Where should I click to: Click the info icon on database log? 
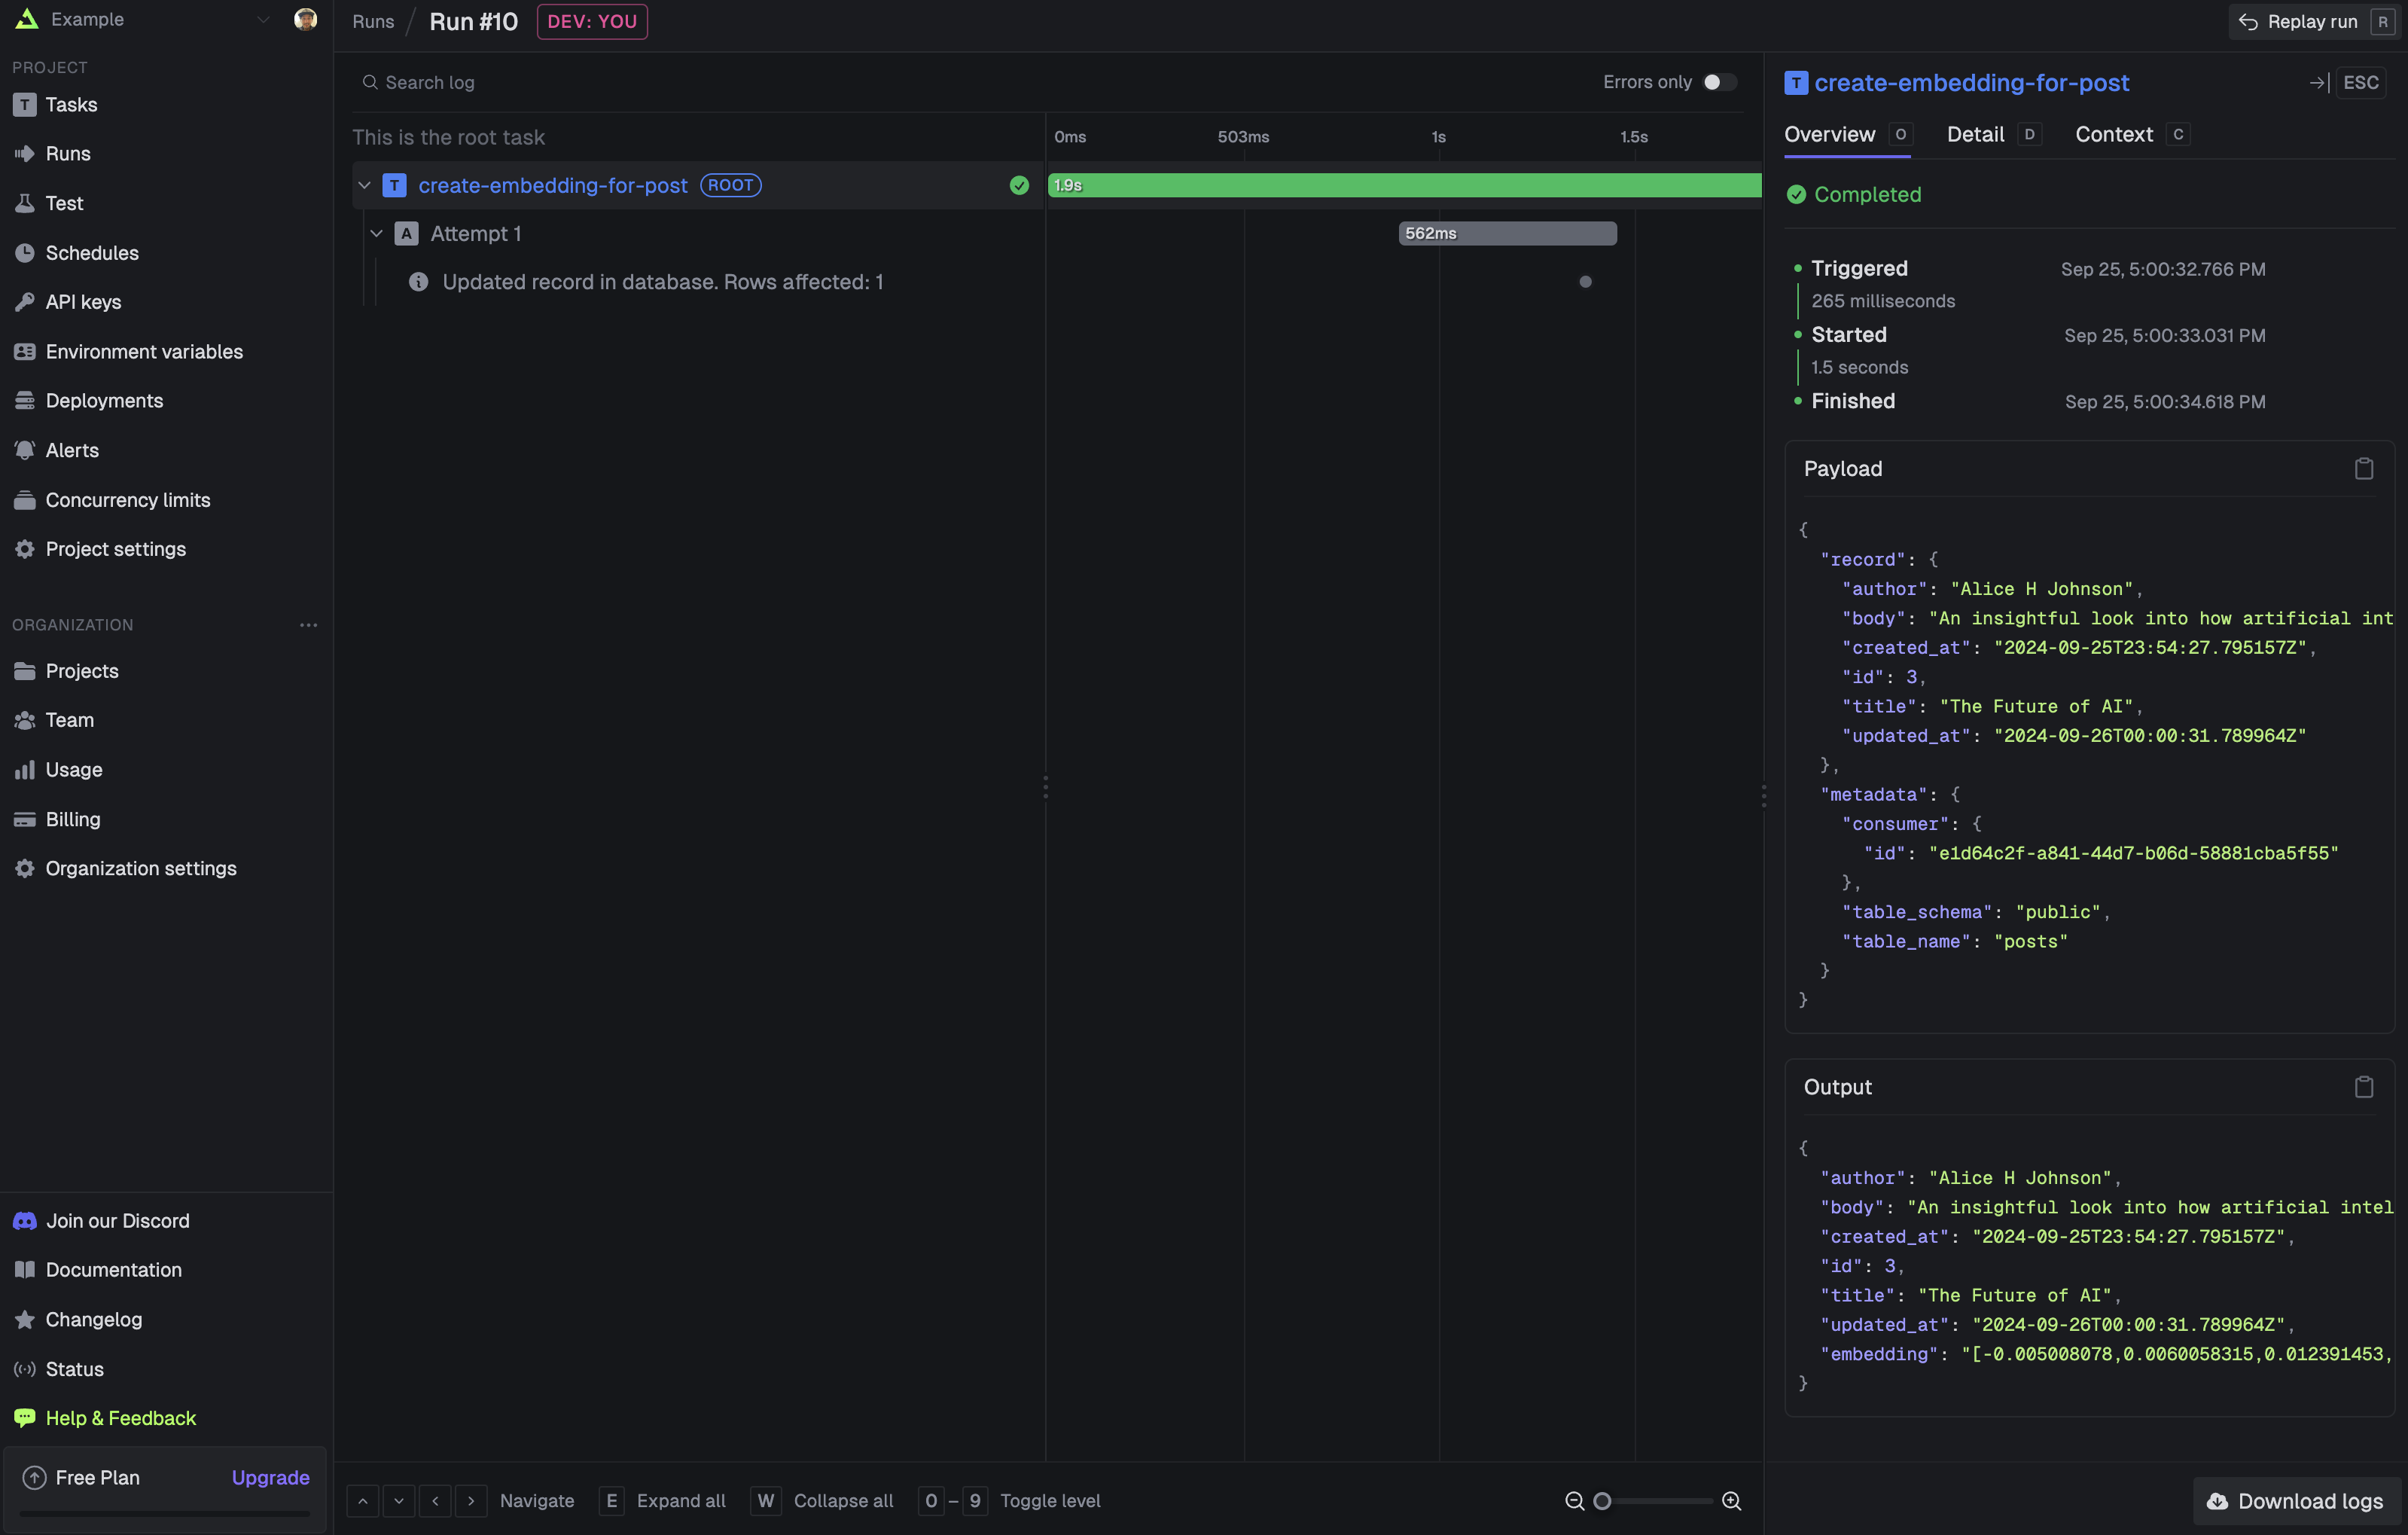click(418, 282)
